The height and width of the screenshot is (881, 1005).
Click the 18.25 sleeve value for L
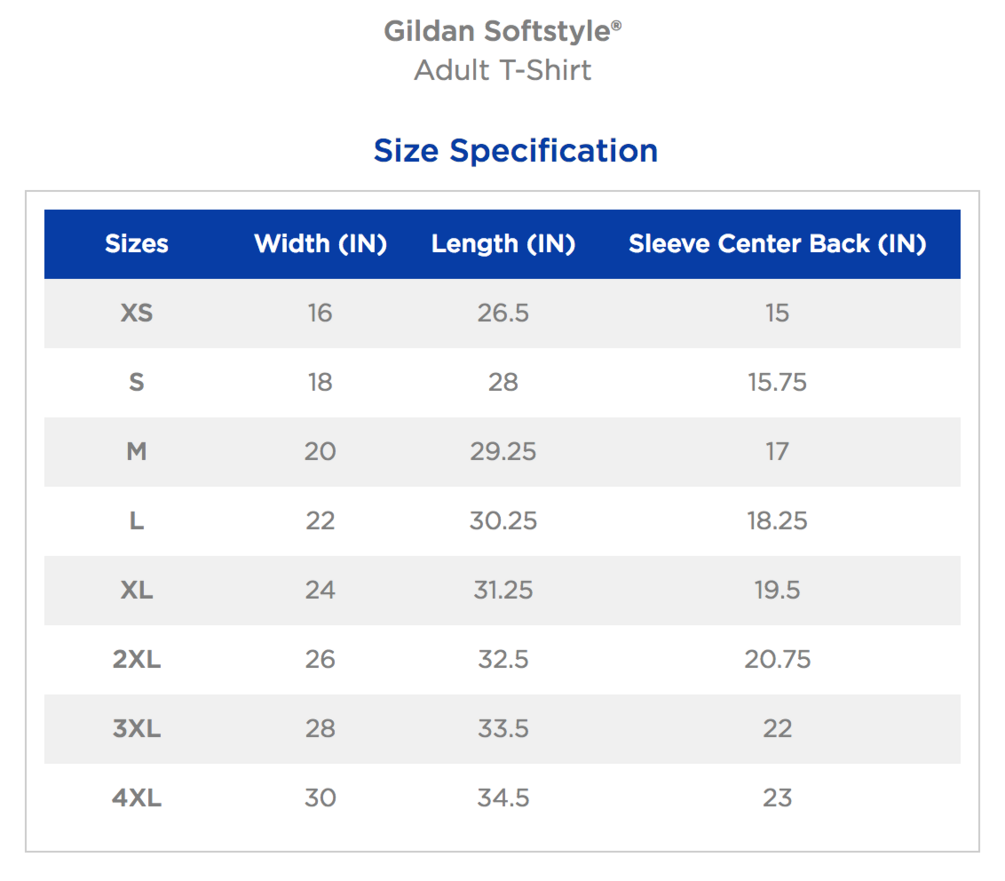(777, 521)
